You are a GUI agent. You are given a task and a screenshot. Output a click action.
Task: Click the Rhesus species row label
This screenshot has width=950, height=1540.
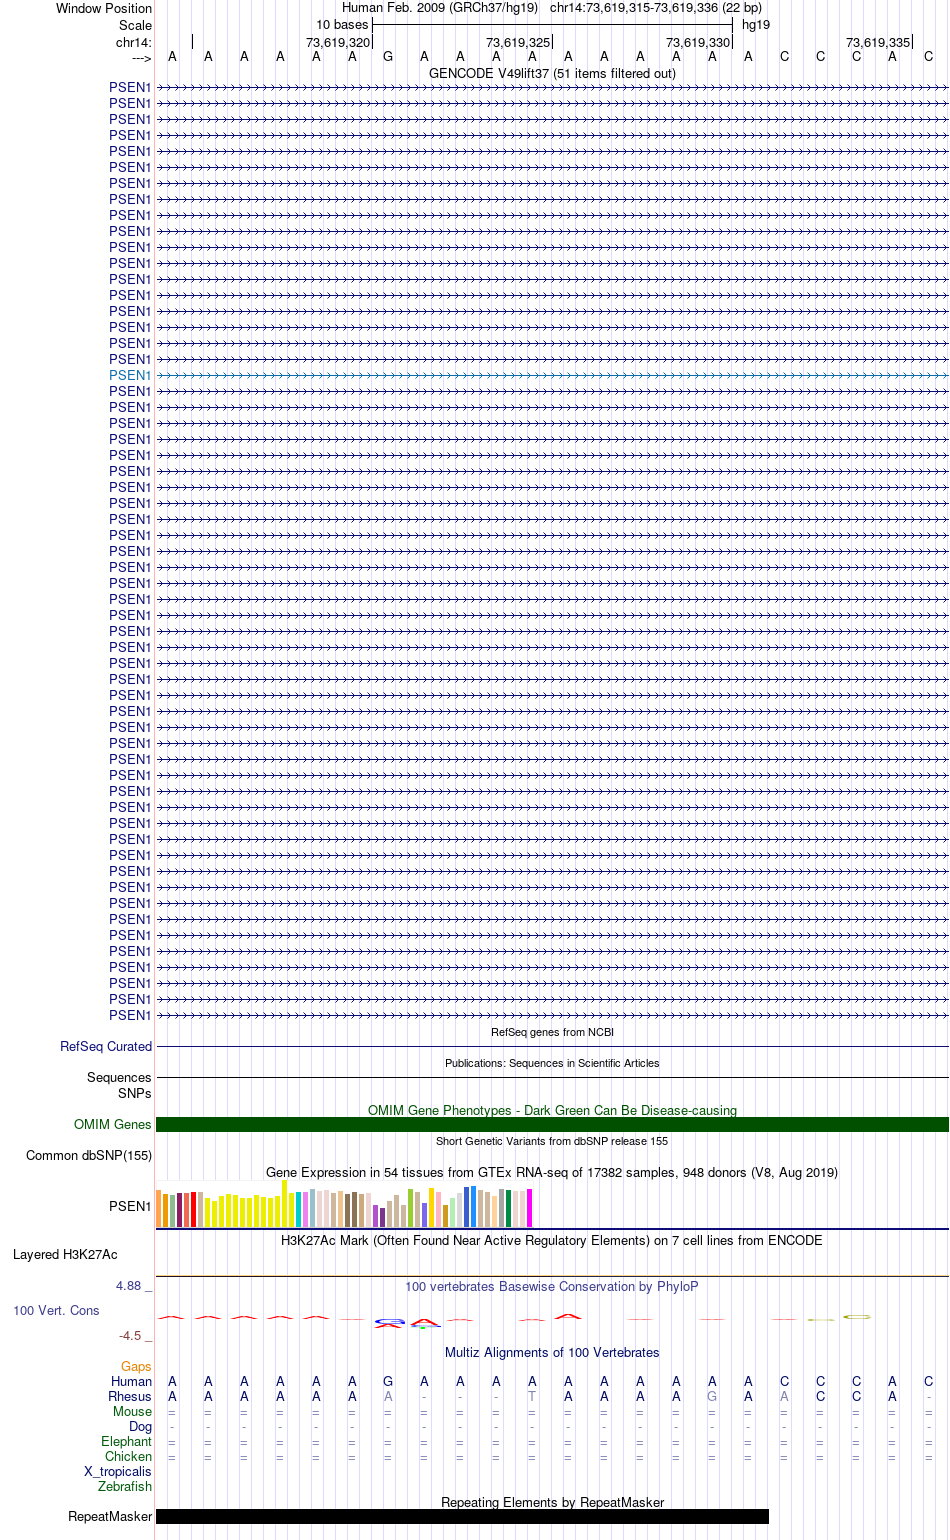coord(130,1397)
